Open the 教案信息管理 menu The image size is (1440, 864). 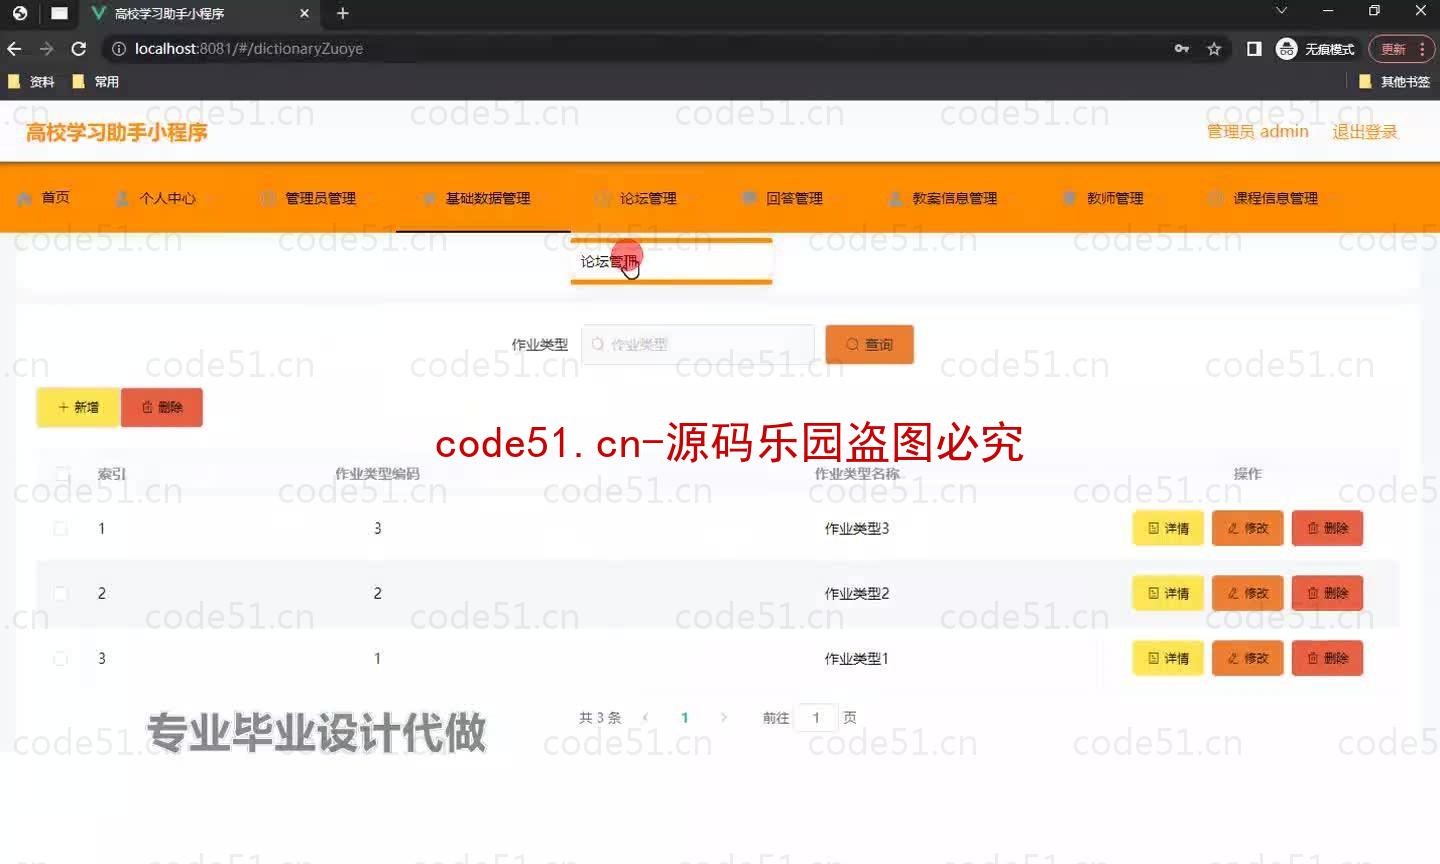(x=943, y=198)
